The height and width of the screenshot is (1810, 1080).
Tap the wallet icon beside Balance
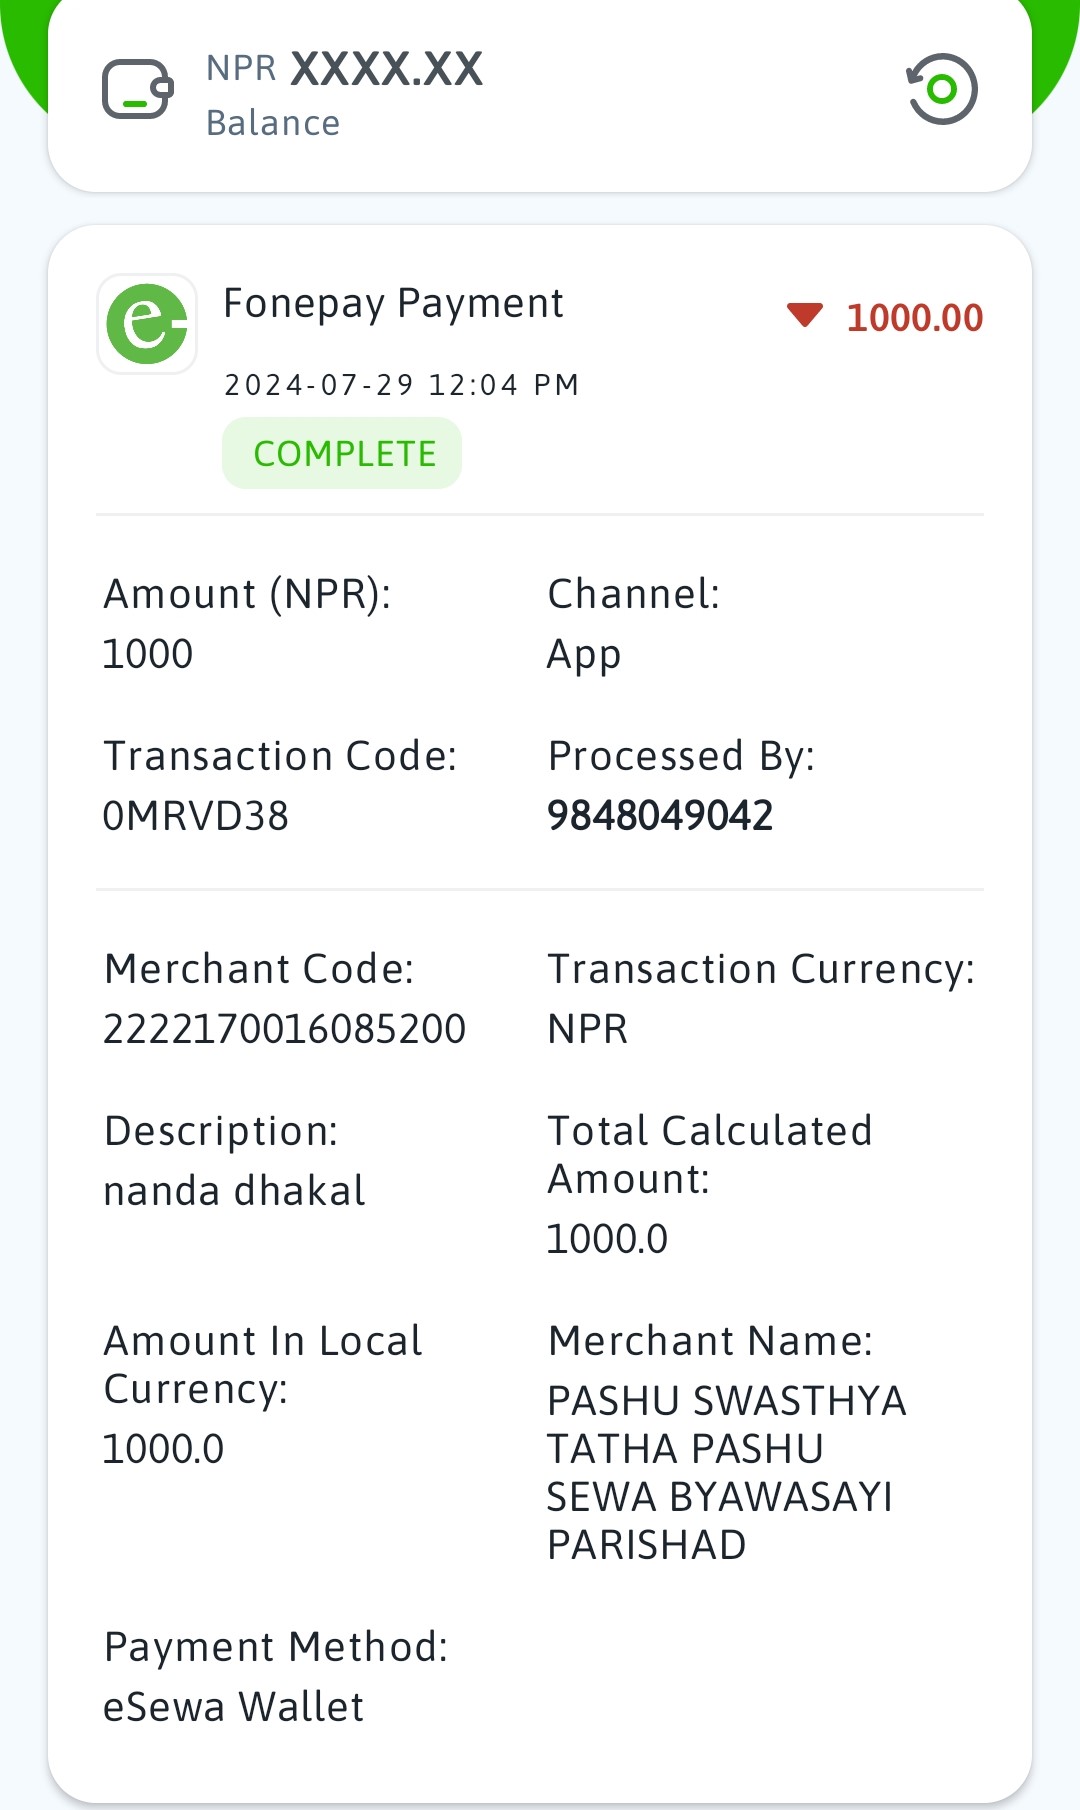(x=138, y=89)
